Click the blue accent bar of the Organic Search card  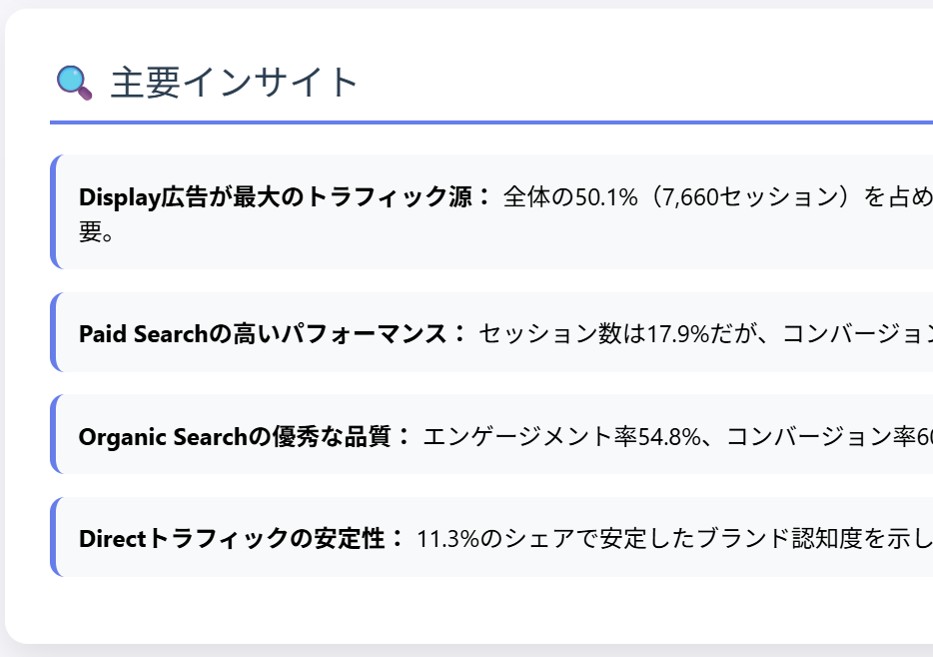pos(54,434)
